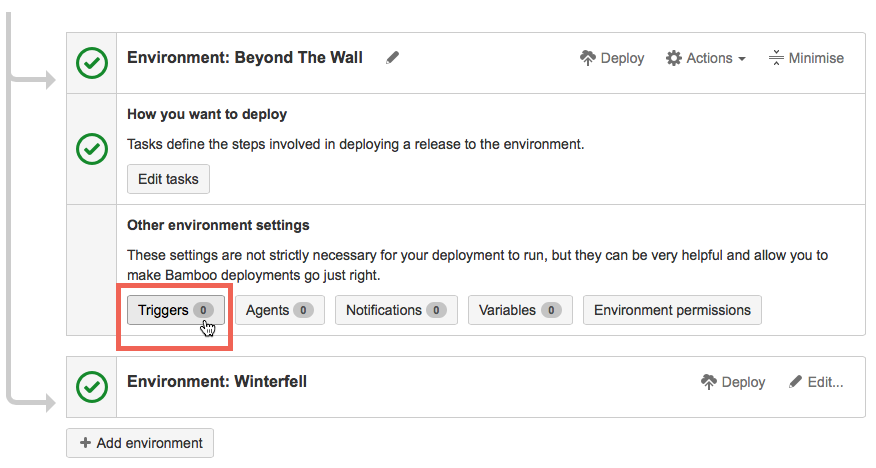Click the plus icon on Add environment
The height and width of the screenshot is (468, 876).
[x=85, y=443]
